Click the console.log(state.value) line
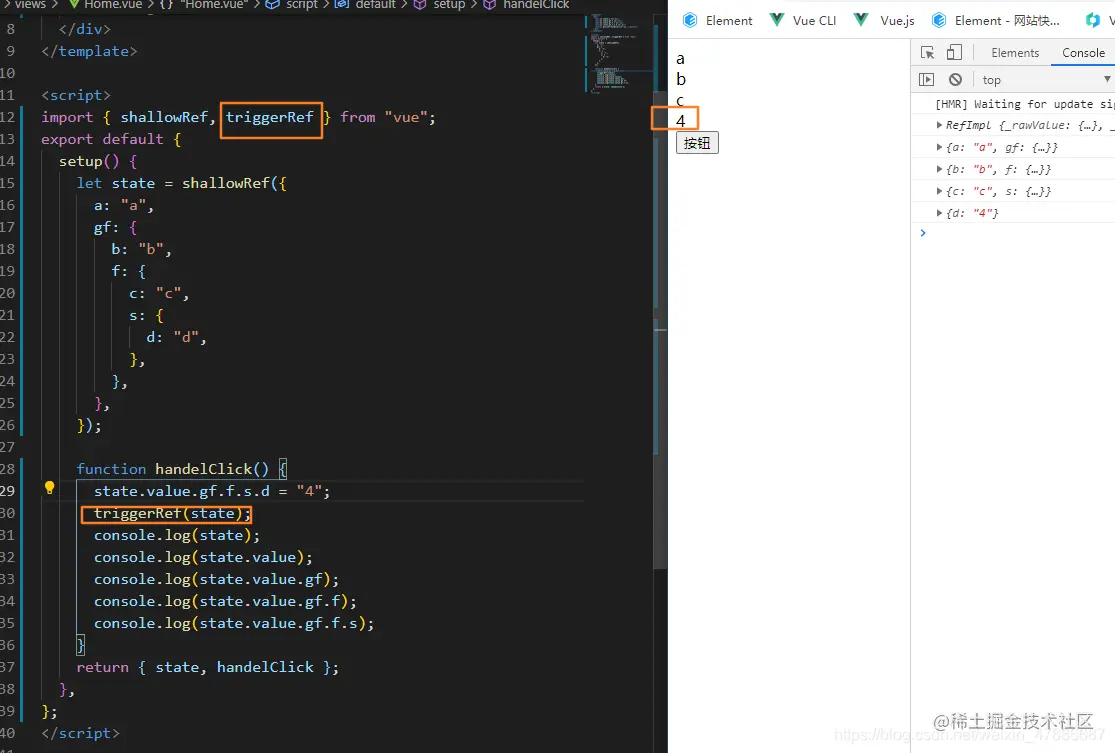The width and height of the screenshot is (1115, 753). click(203, 557)
